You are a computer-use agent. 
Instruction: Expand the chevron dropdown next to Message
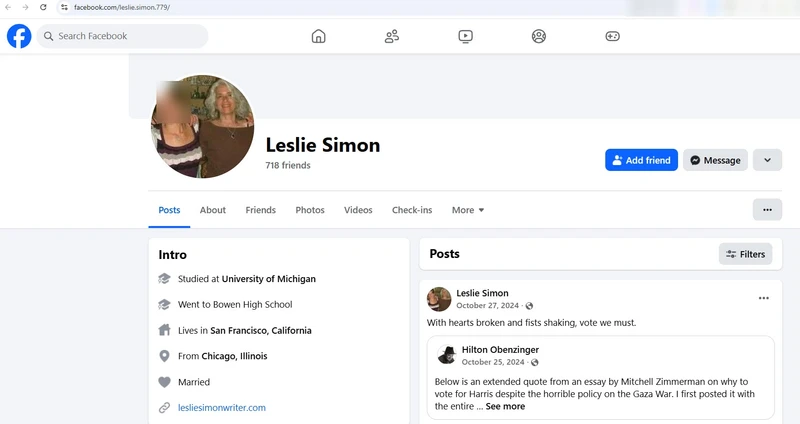[x=767, y=160]
